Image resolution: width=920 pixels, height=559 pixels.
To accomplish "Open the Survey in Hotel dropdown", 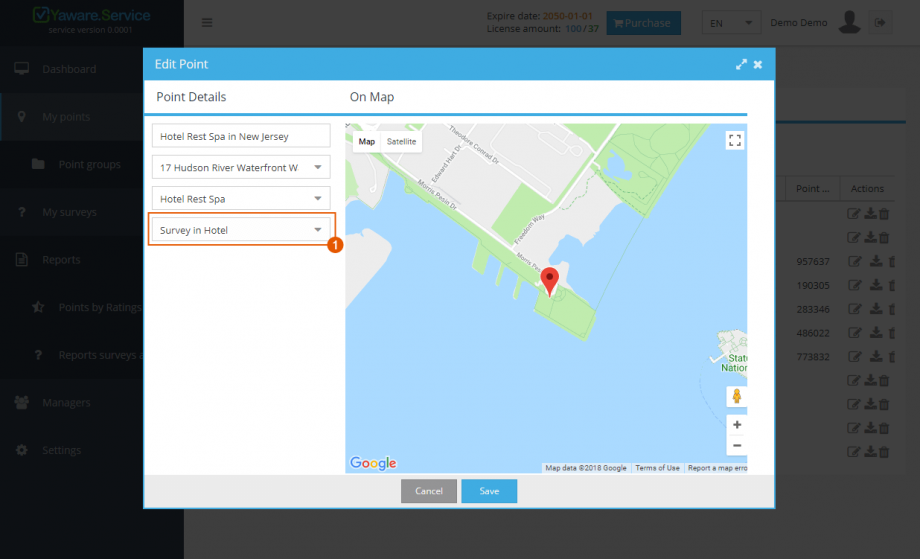I will pos(241,230).
